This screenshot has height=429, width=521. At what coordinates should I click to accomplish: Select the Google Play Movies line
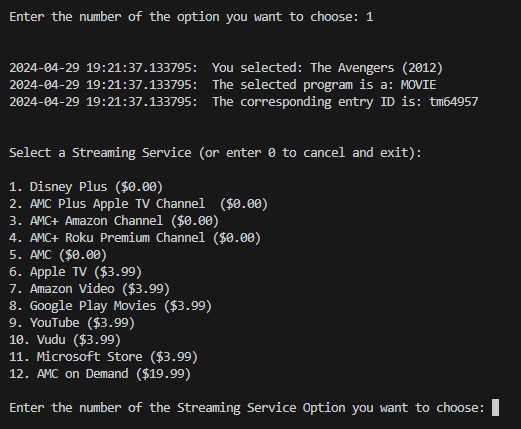click(x=111, y=306)
